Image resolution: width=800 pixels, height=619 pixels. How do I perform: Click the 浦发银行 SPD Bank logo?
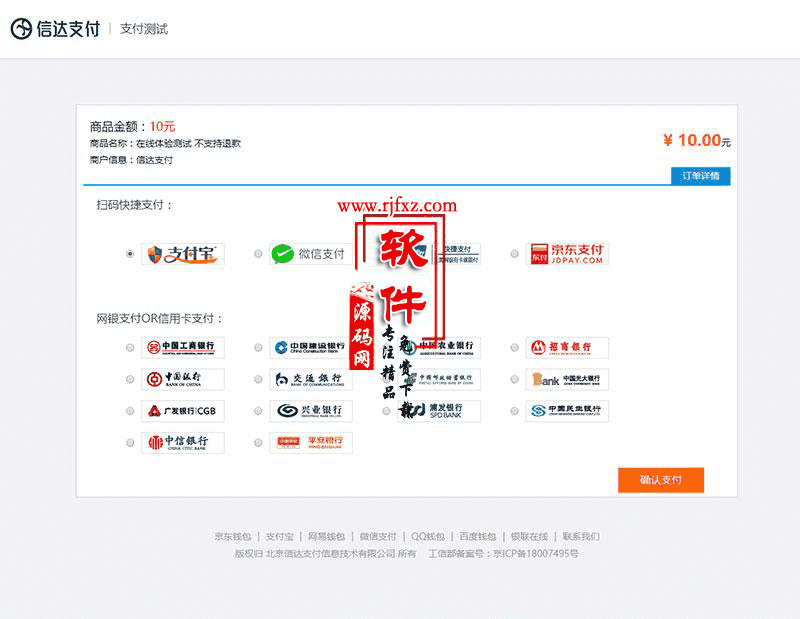439,411
